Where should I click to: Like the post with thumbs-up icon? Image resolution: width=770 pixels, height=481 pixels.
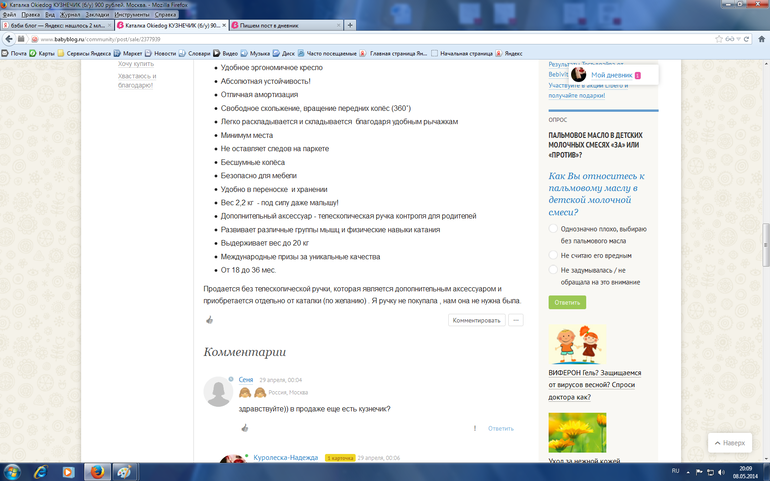pos(210,320)
